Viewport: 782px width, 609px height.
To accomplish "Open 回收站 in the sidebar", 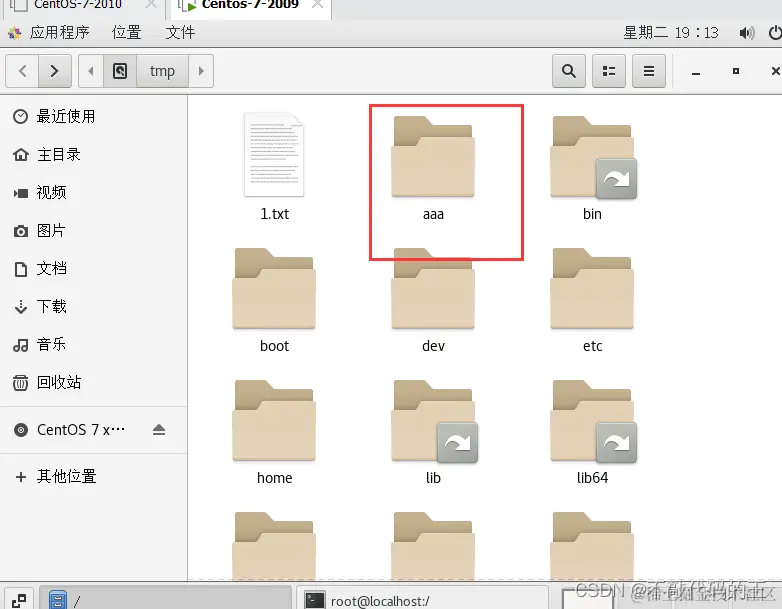I will (x=94, y=383).
